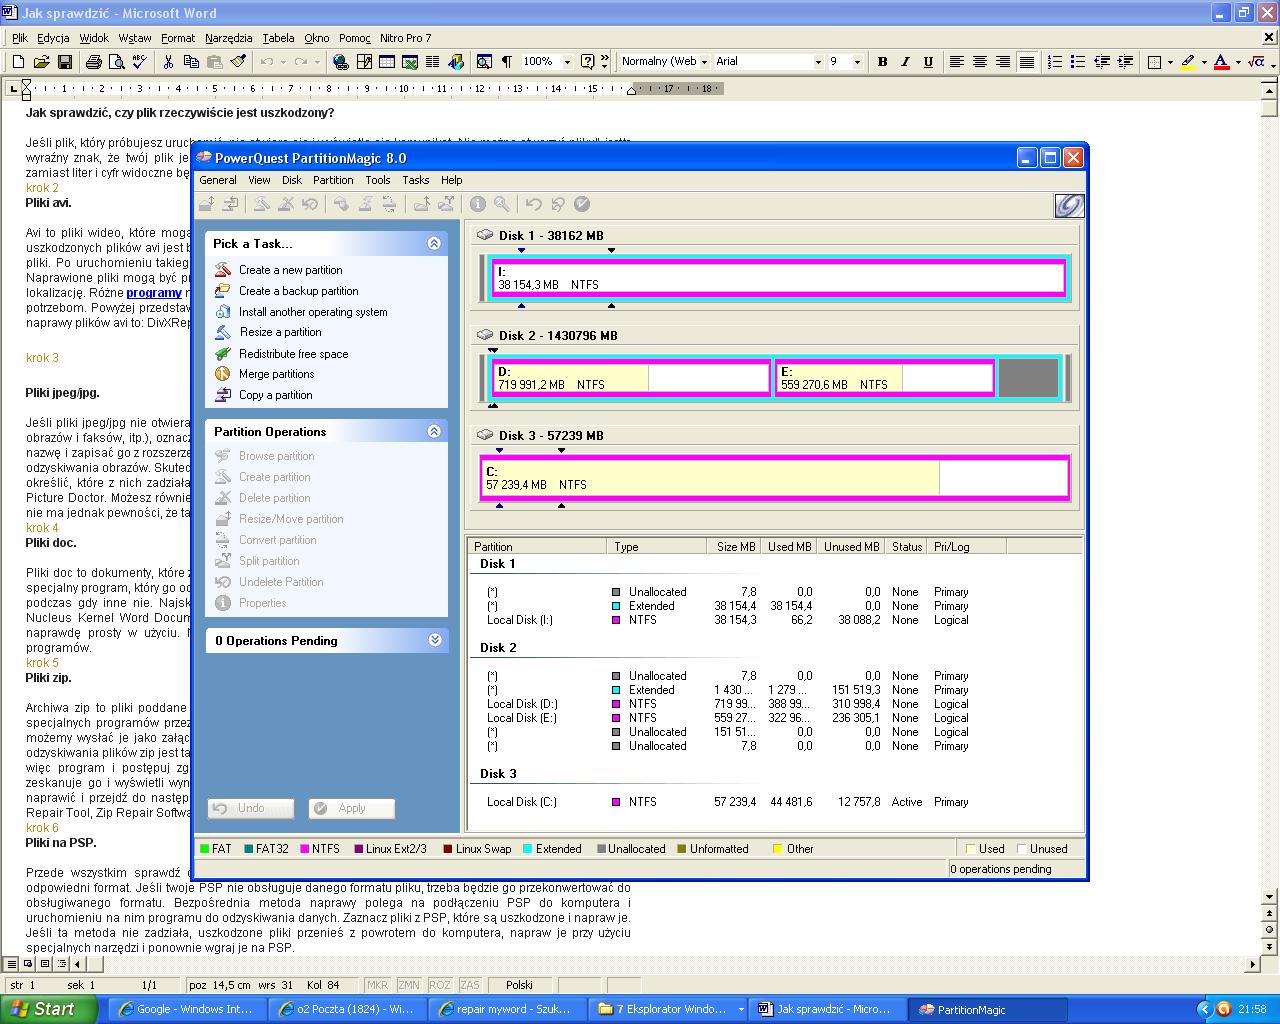Viewport: 1280px width, 1024px height.
Task: Click the font color A button
Action: 1221,62
